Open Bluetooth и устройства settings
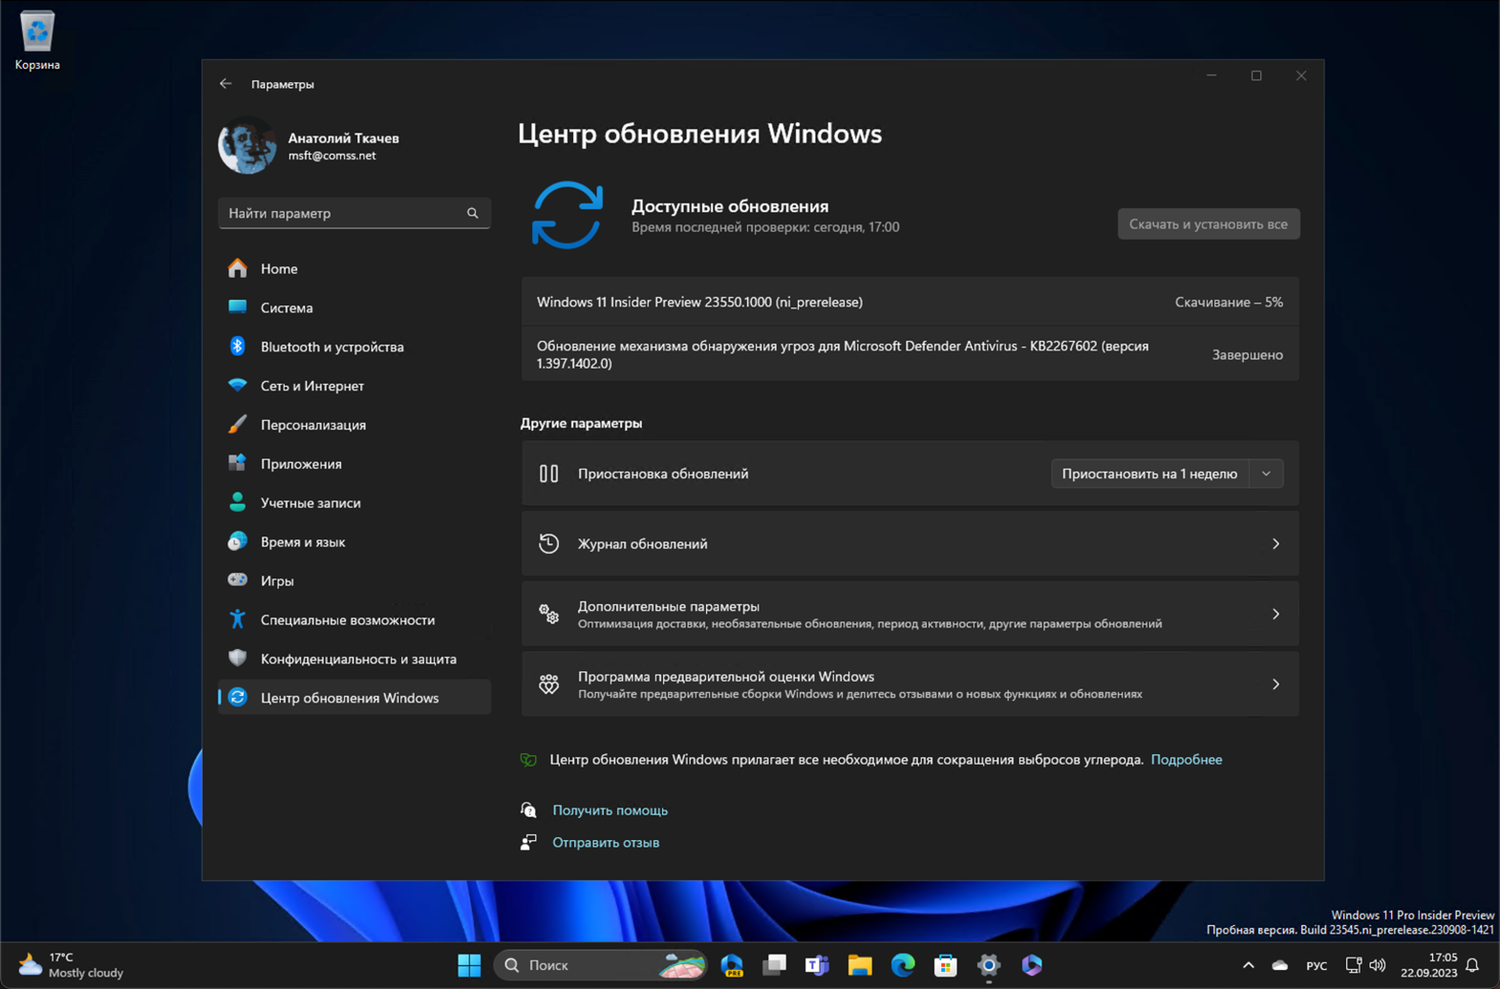1500x989 pixels. click(x=331, y=346)
